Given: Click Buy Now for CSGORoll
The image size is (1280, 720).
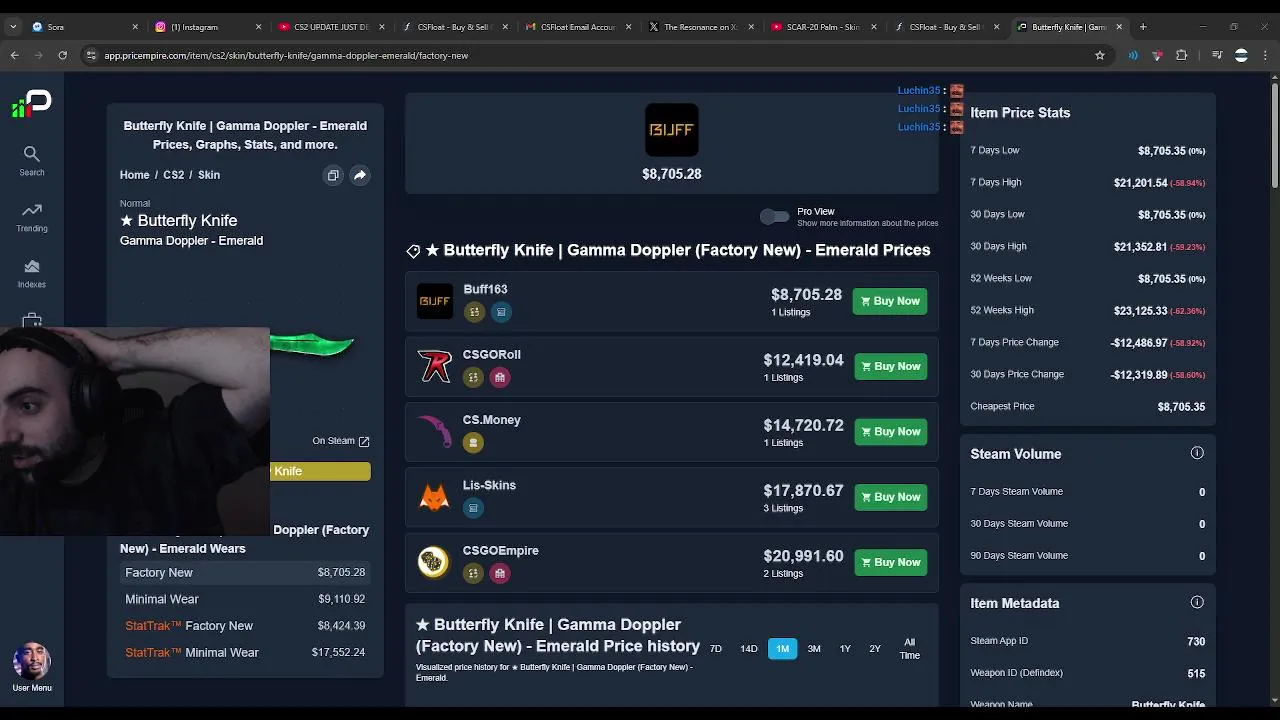Looking at the screenshot, I should (890, 366).
